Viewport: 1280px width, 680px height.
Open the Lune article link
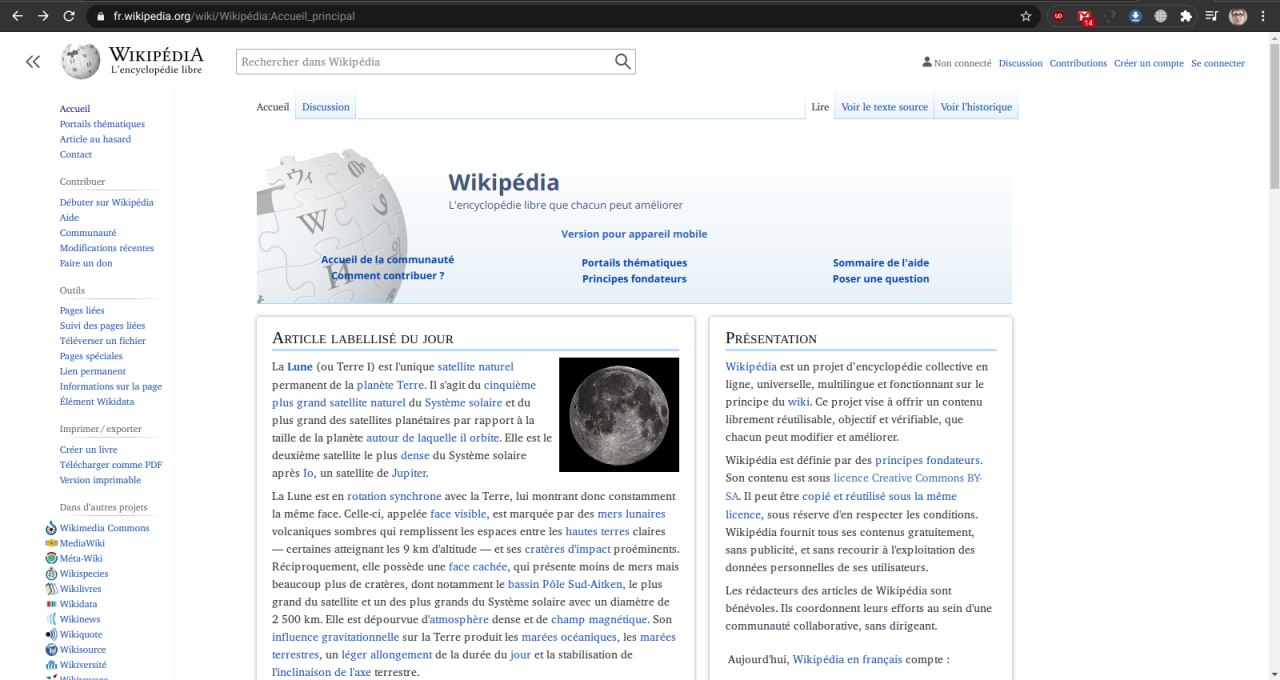[299, 367]
